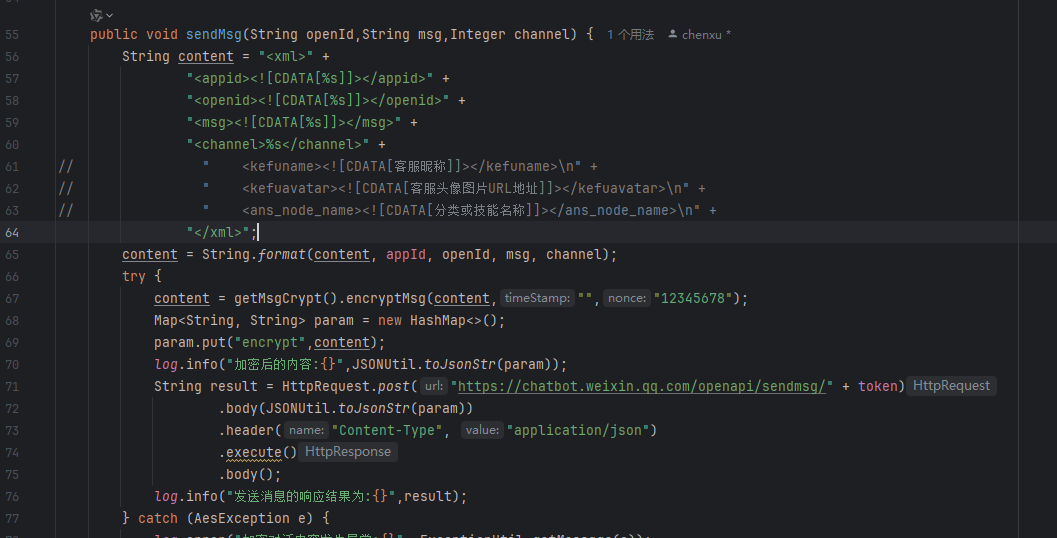The height and width of the screenshot is (538, 1057).
Task: Click the encryptMsg method call
Action: tap(386, 298)
